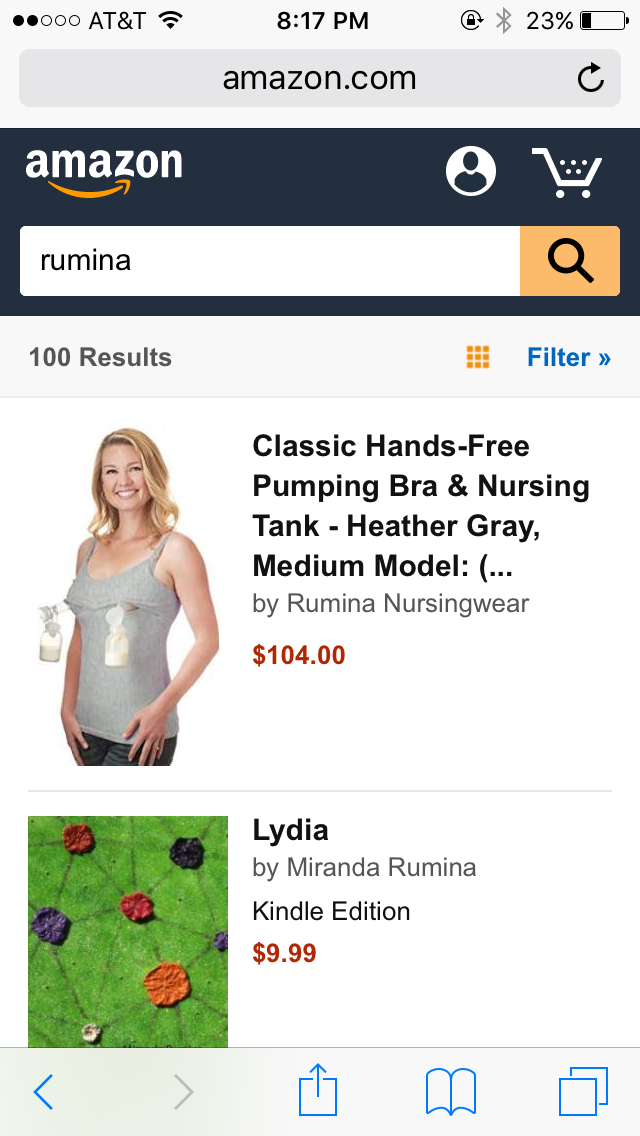The image size is (640, 1136).
Task: Click into the rumina search field
Action: (270, 261)
